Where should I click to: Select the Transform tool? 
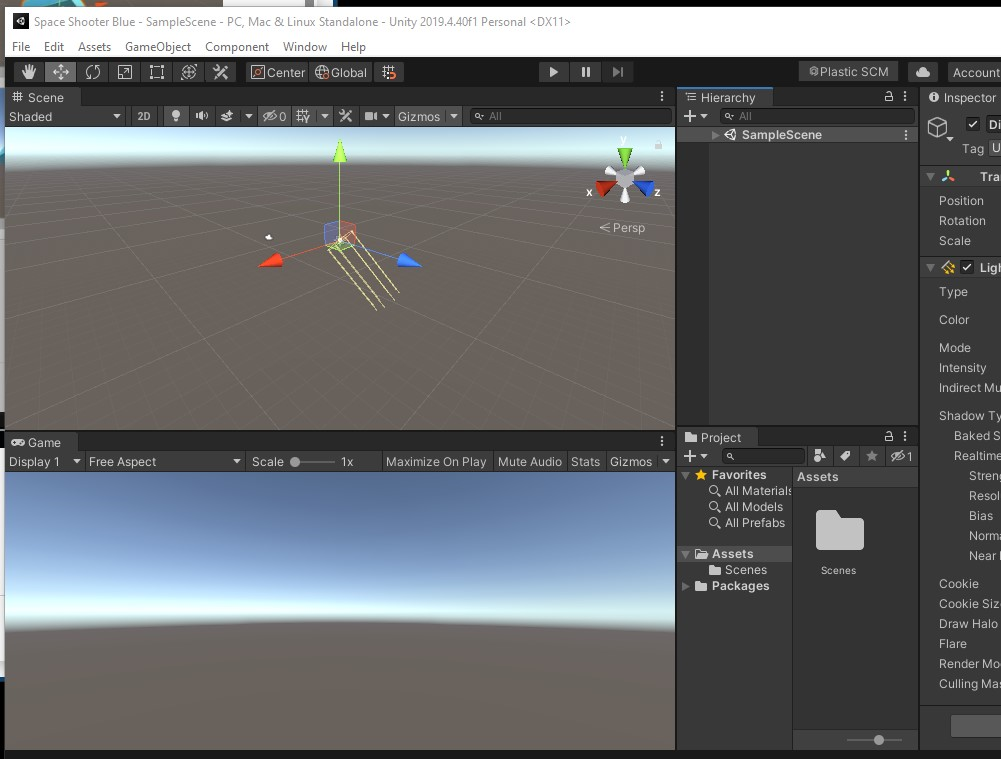(188, 72)
